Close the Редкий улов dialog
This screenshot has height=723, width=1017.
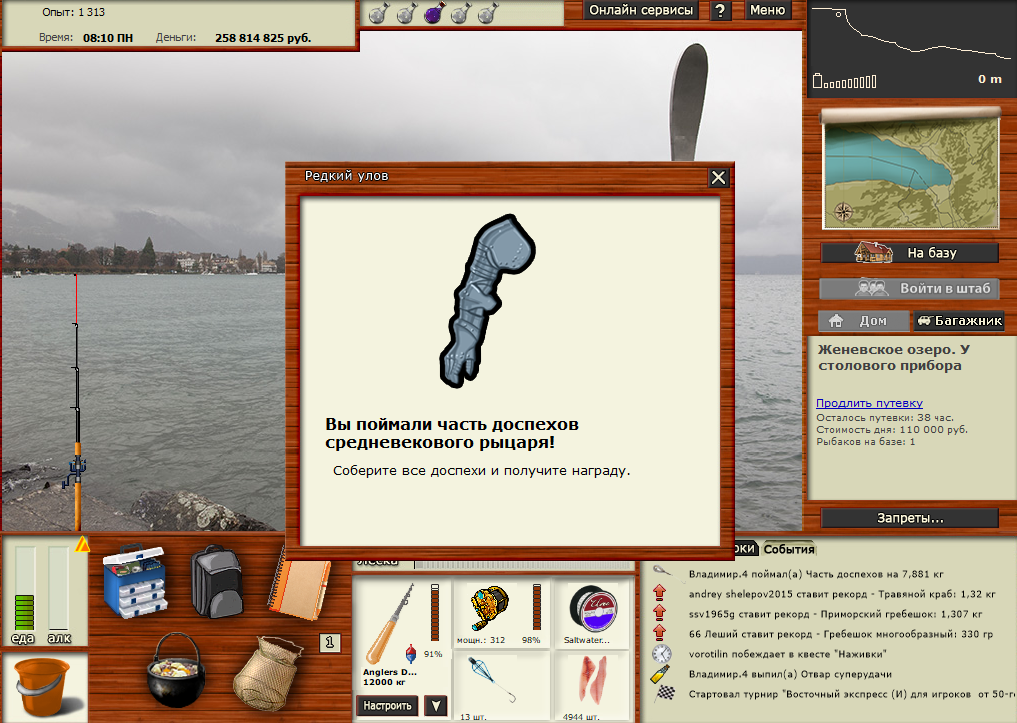(718, 178)
